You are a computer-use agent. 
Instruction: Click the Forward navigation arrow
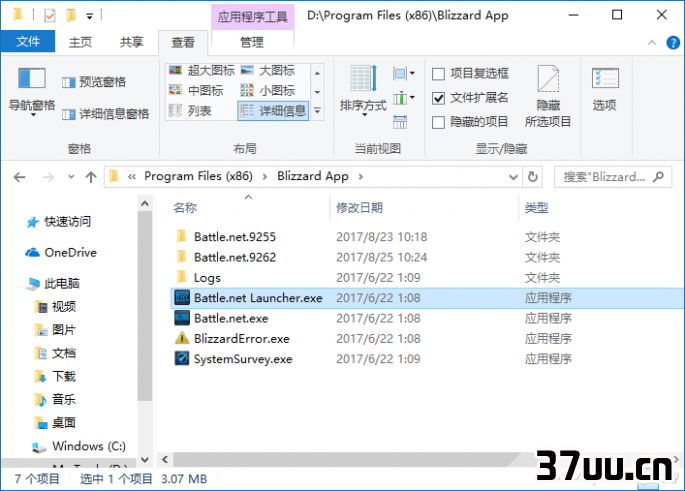pyautogui.click(x=48, y=177)
